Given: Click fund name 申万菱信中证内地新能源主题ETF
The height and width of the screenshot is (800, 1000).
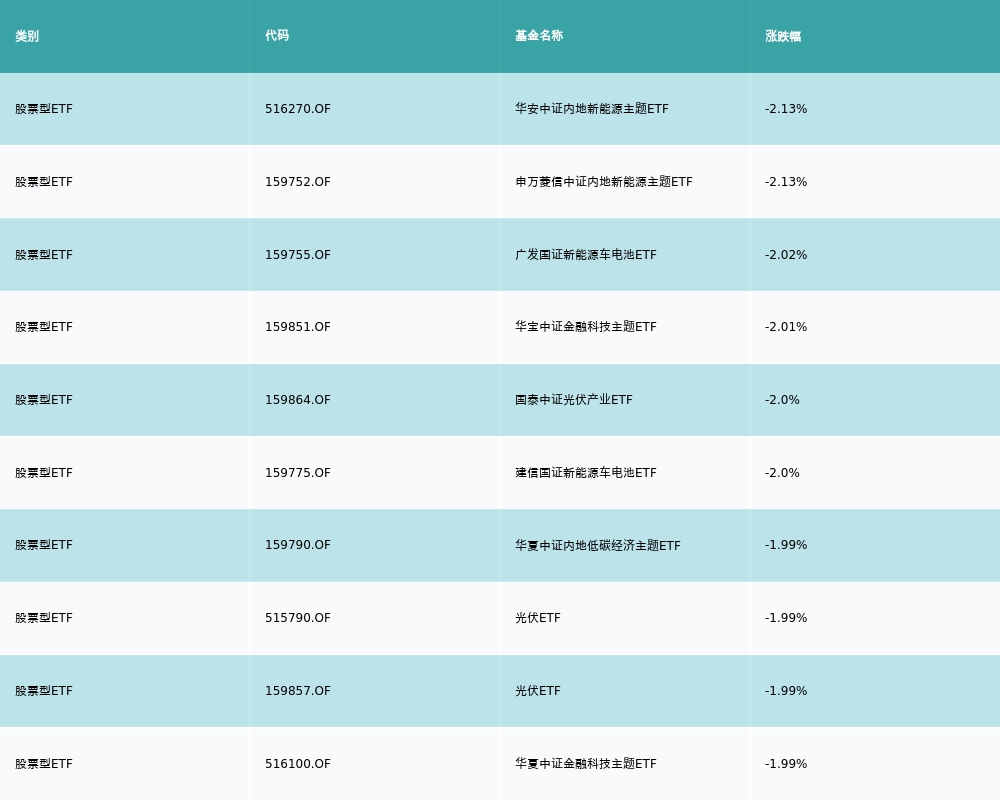Looking at the screenshot, I should [604, 182].
